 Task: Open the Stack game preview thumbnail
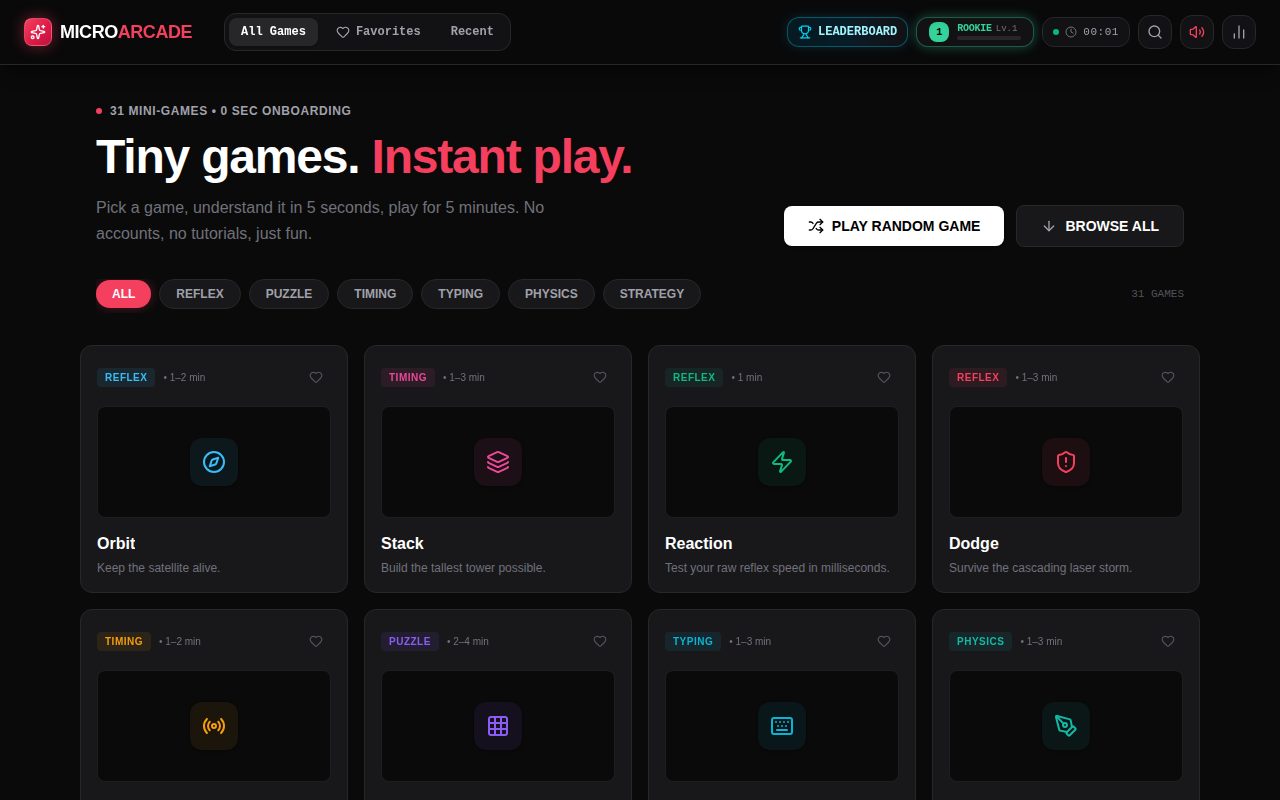coord(498,462)
